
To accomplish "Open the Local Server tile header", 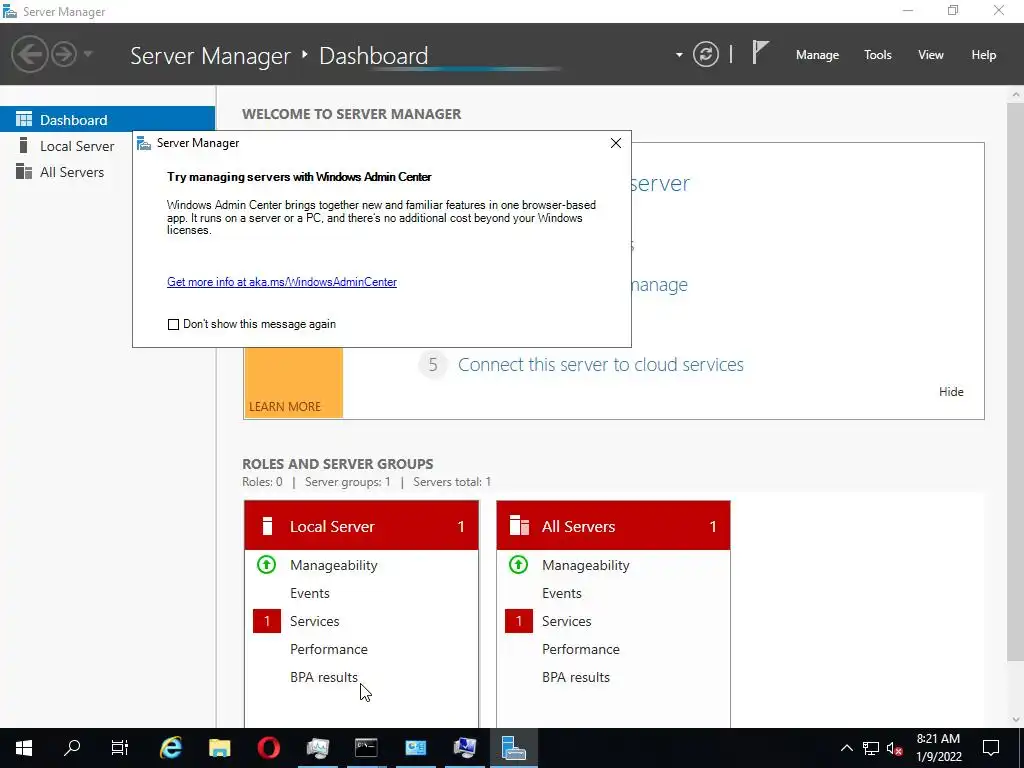I will point(361,526).
